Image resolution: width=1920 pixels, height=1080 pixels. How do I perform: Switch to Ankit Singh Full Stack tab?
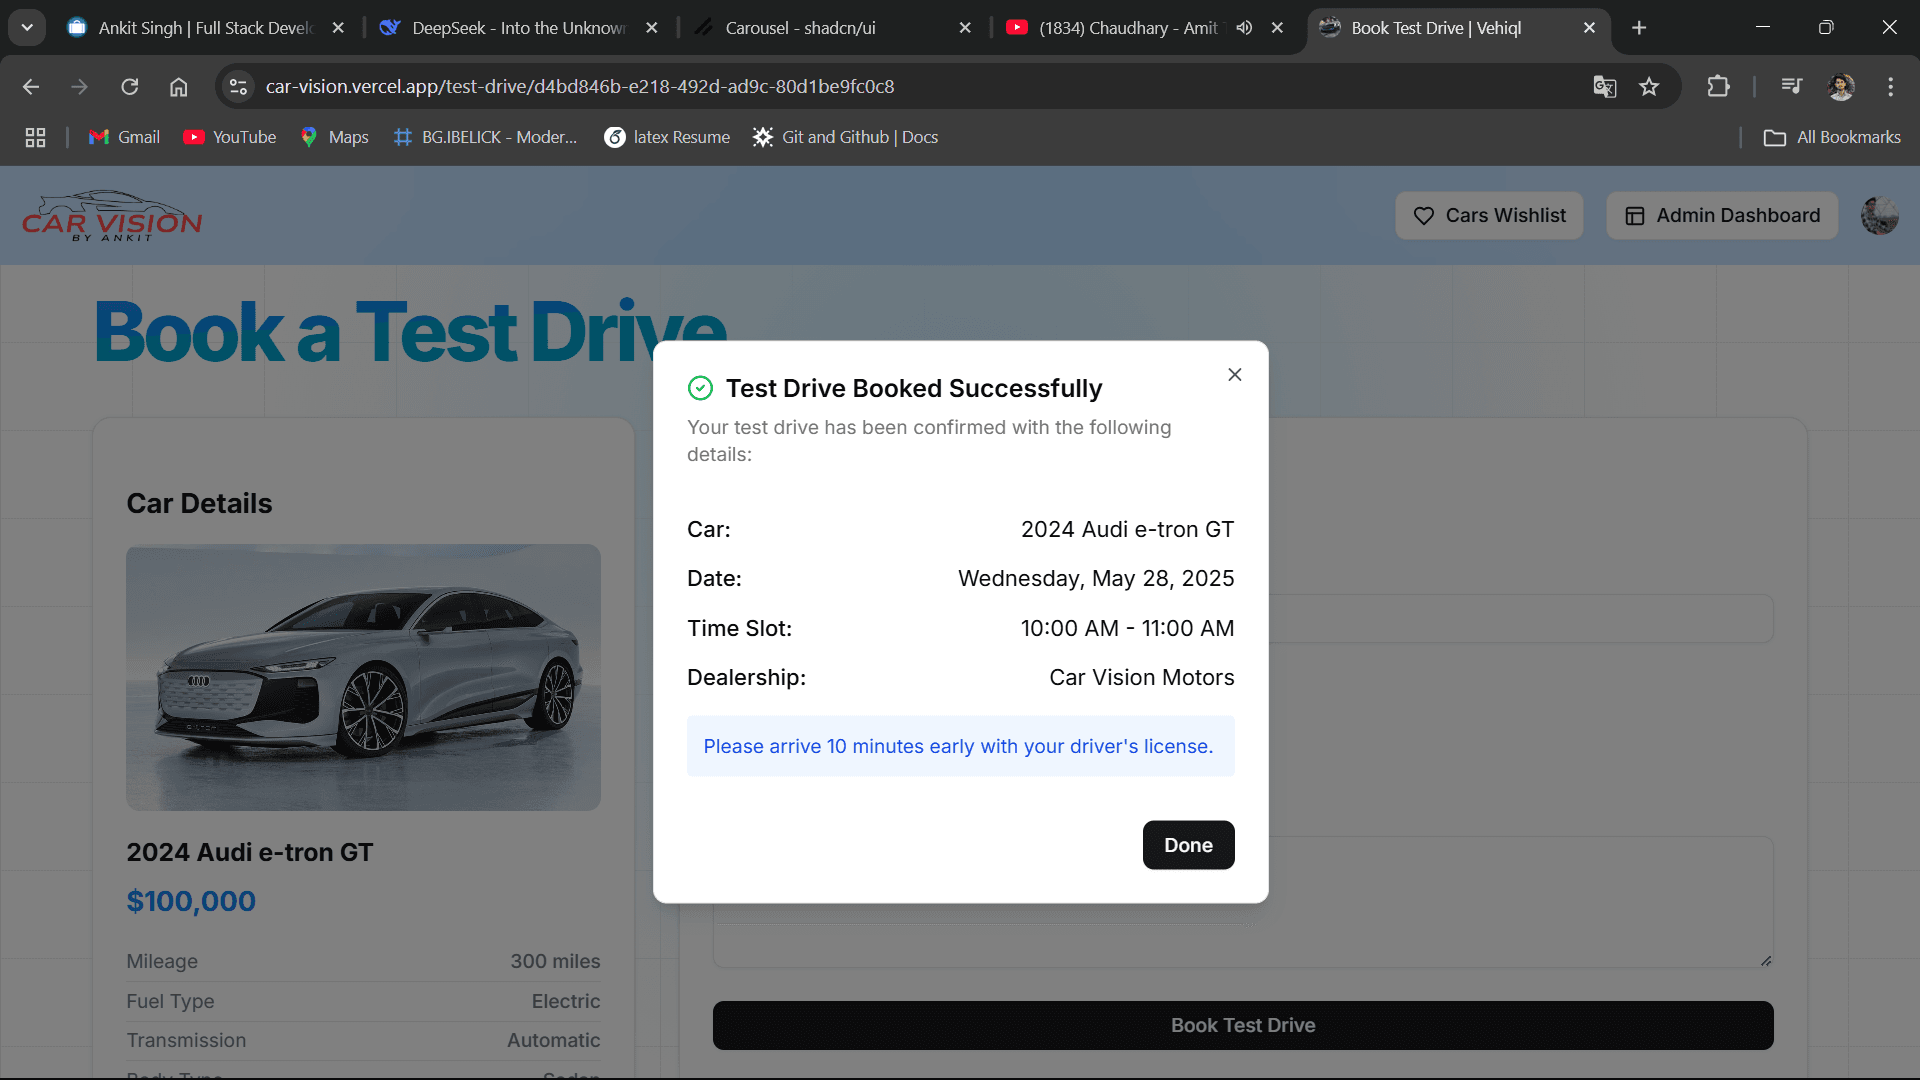click(206, 28)
